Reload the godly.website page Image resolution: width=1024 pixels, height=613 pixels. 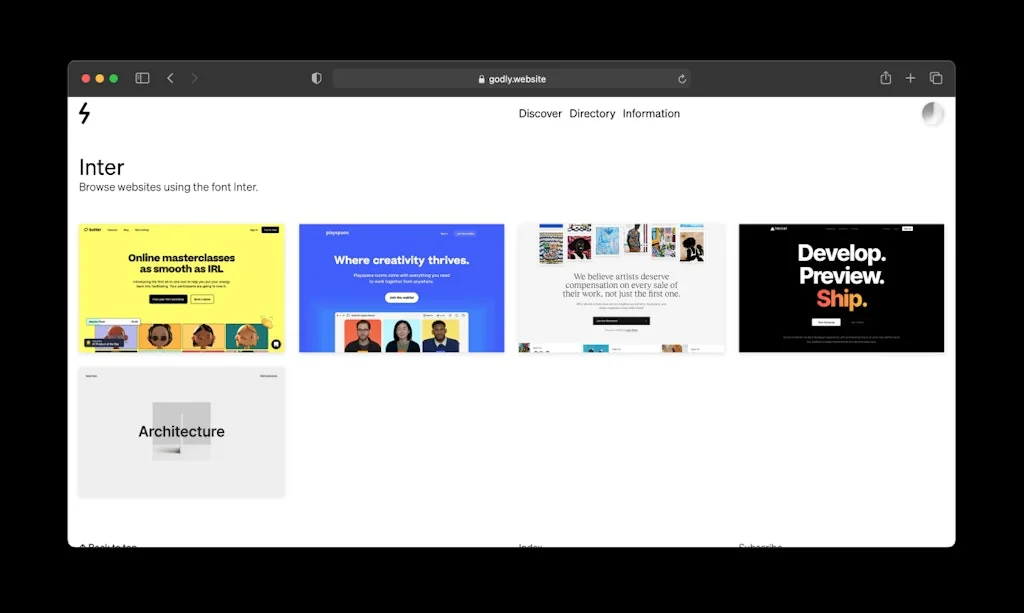681,78
